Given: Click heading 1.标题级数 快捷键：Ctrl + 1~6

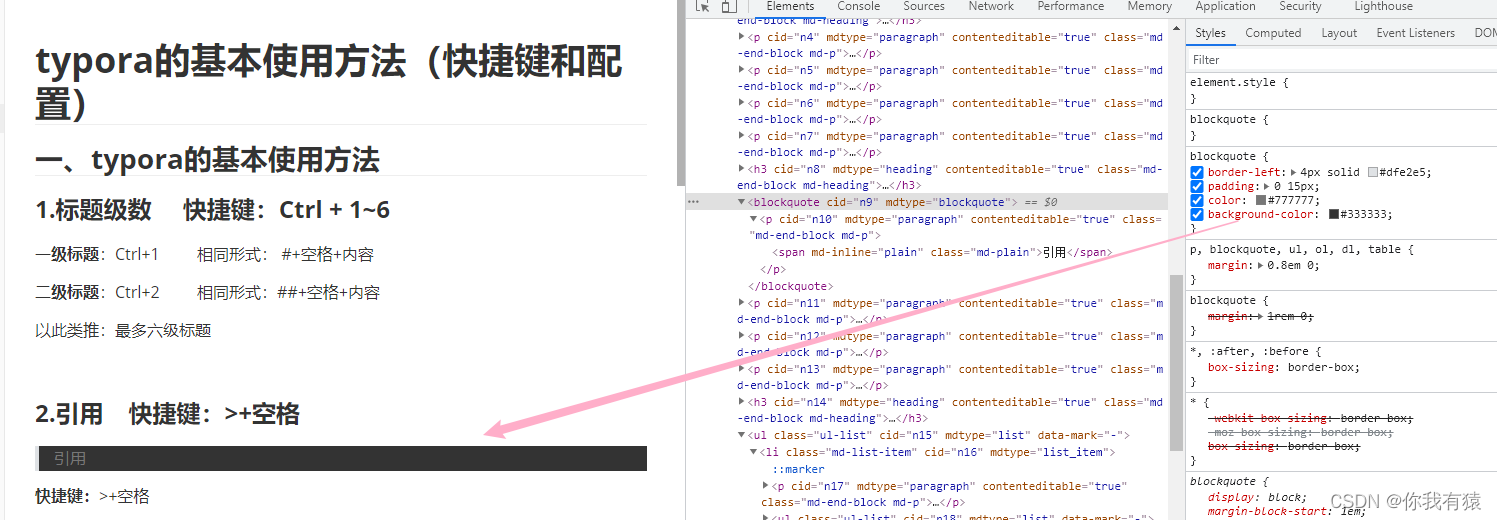Looking at the screenshot, I should 212,210.
